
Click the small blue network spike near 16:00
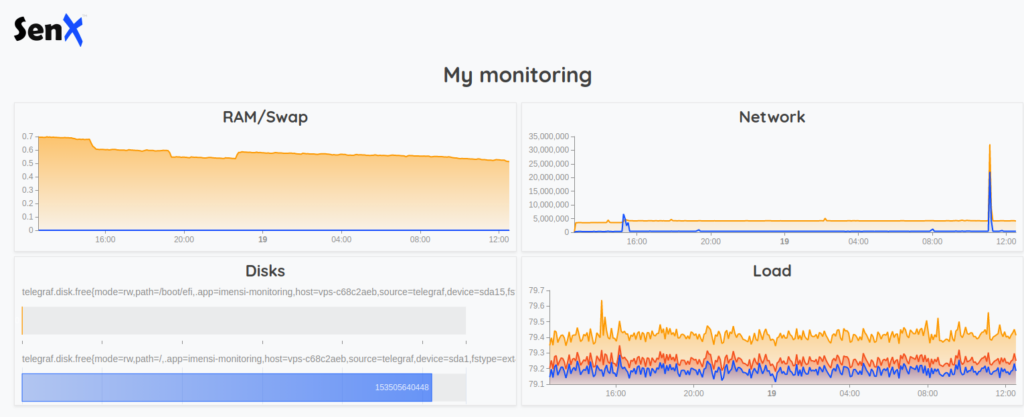624,217
